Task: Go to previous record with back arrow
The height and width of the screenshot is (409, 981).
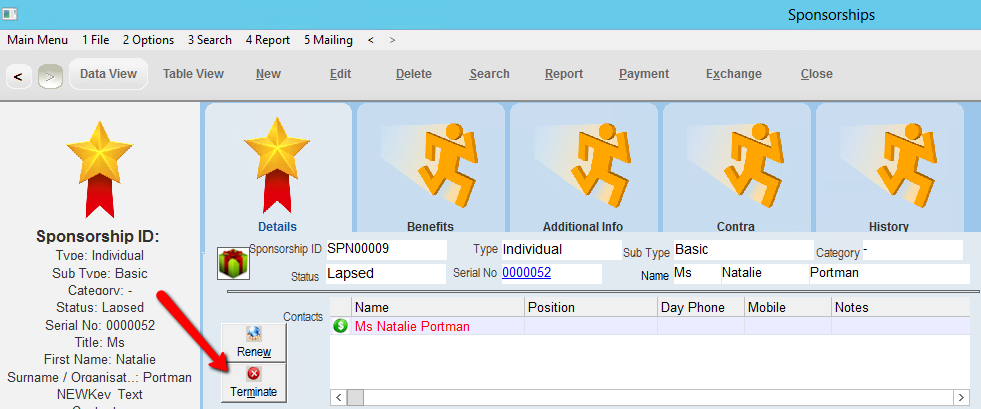Action: [18, 76]
